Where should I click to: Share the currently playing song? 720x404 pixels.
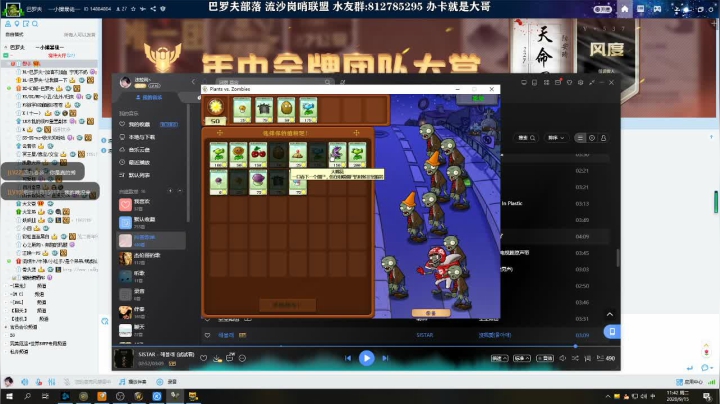pos(230,358)
